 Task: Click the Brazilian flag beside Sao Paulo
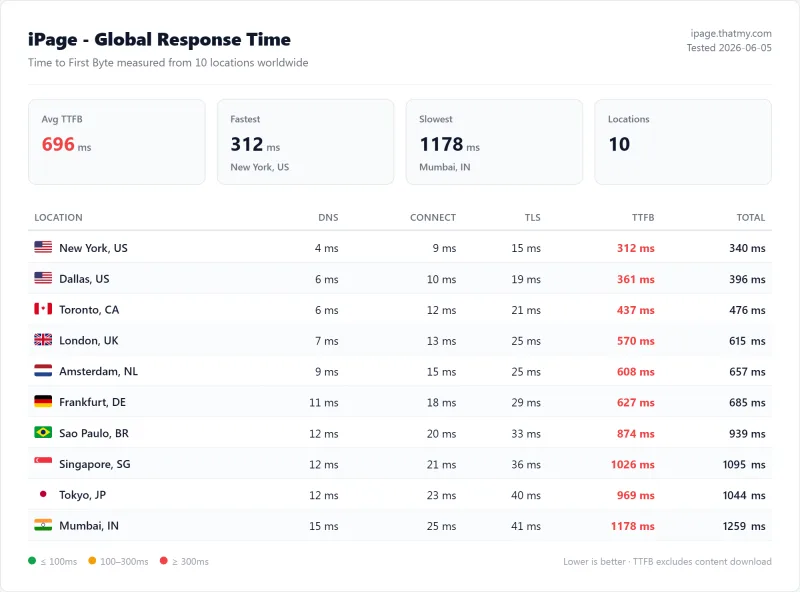point(43,432)
